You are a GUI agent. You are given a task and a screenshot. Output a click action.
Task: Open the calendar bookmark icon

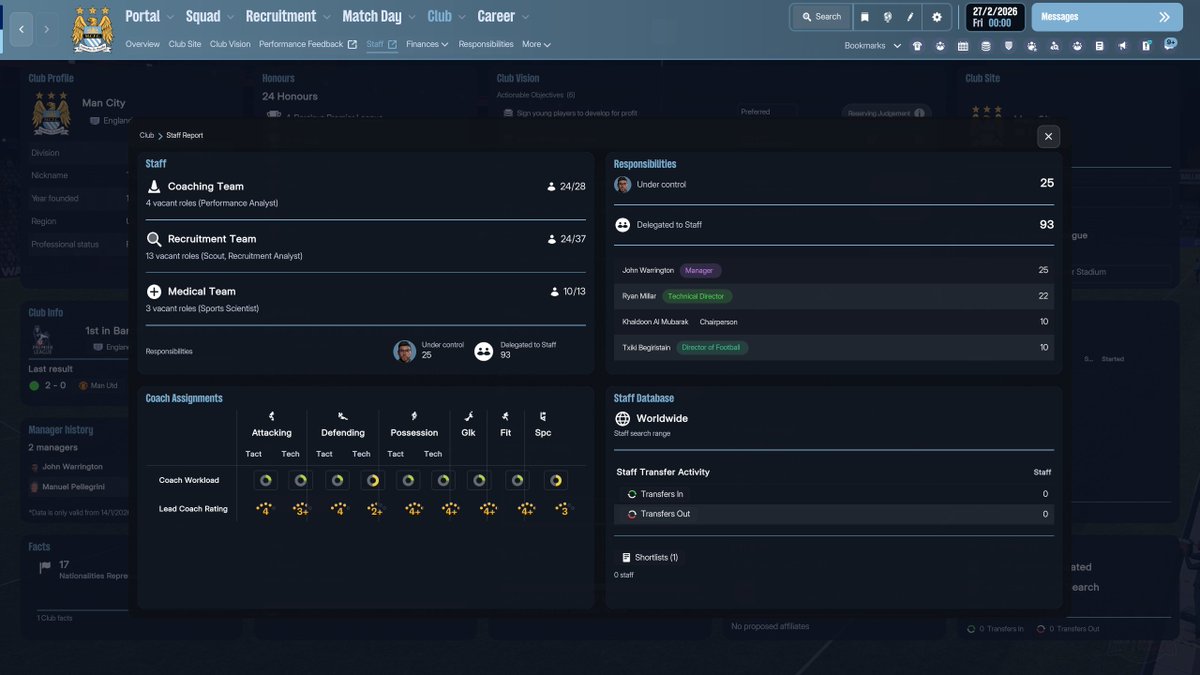click(x=963, y=46)
